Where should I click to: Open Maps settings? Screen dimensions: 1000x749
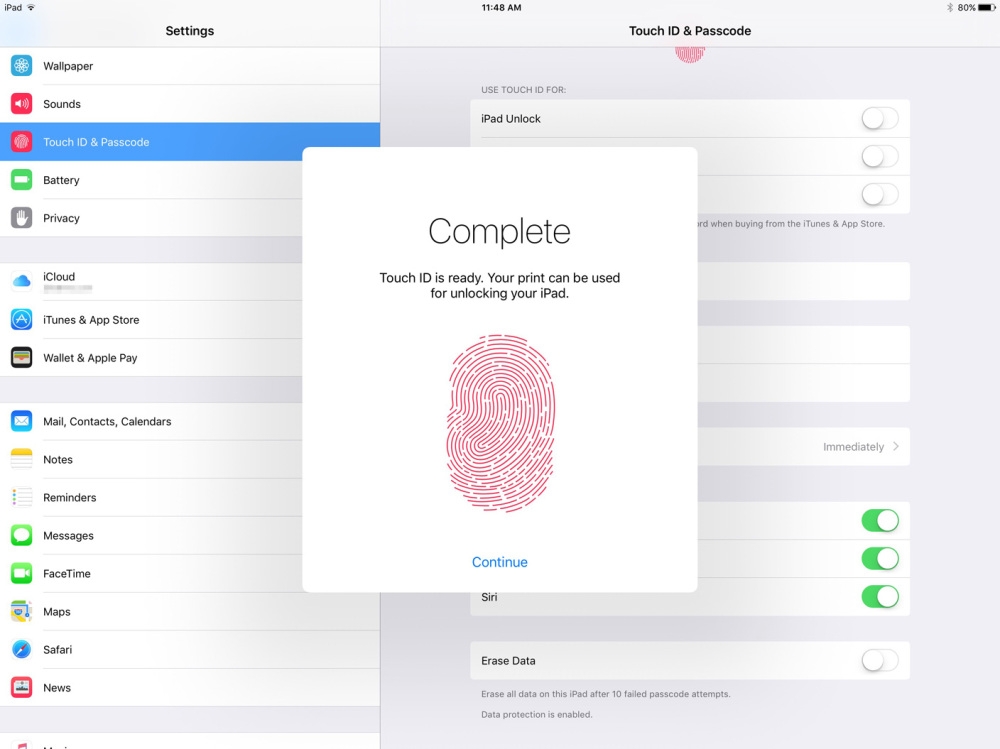click(190, 611)
